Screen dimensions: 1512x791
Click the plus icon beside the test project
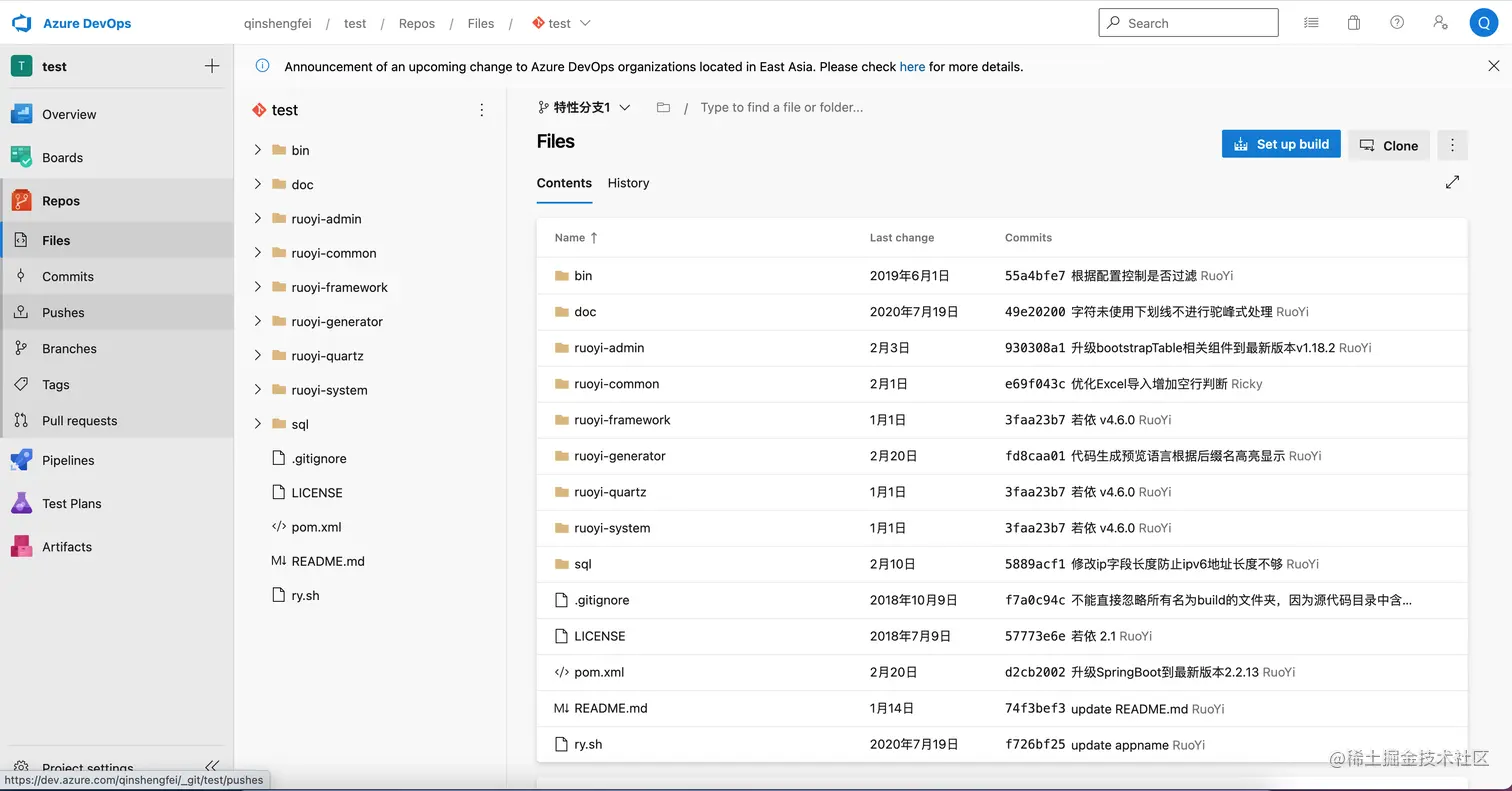[212, 66]
